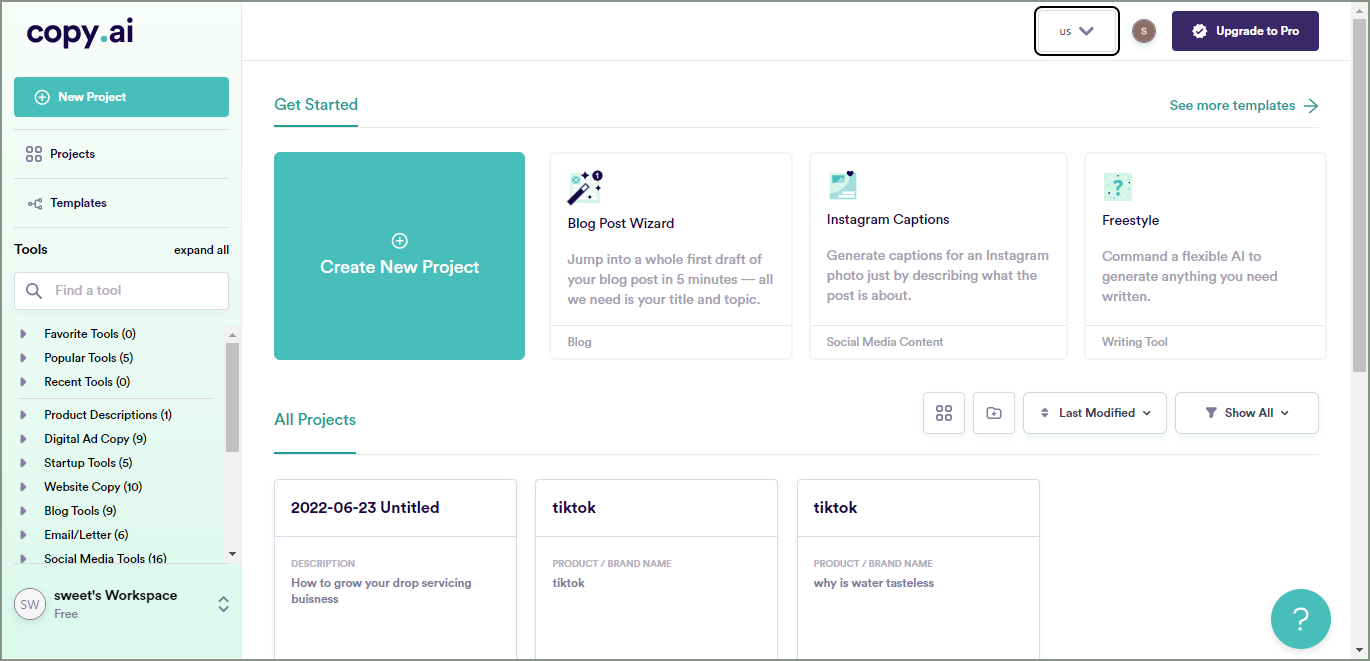The height and width of the screenshot is (661, 1370).
Task: Click the magnifier icon in tool search
Action: pyautogui.click(x=34, y=291)
